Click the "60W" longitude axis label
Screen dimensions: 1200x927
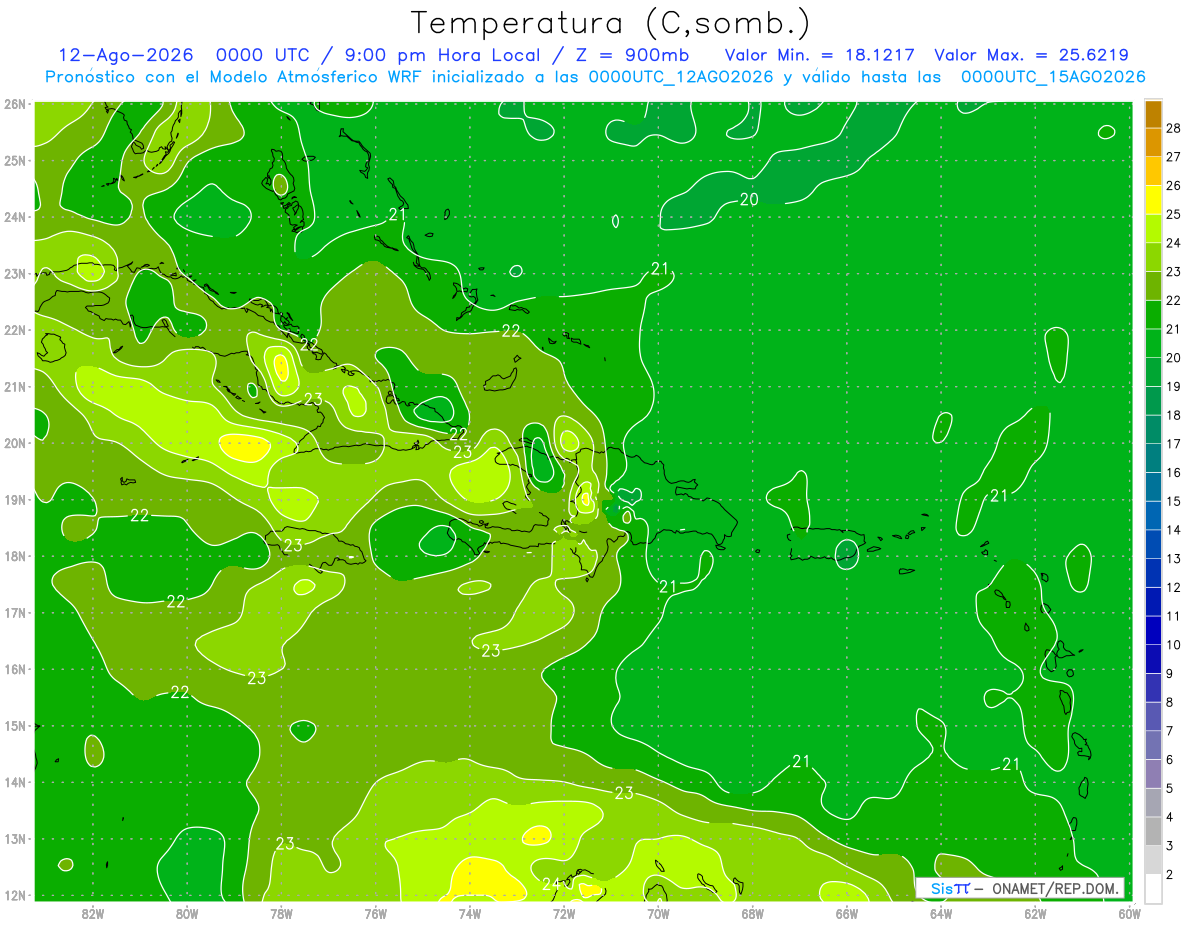[1129, 912]
